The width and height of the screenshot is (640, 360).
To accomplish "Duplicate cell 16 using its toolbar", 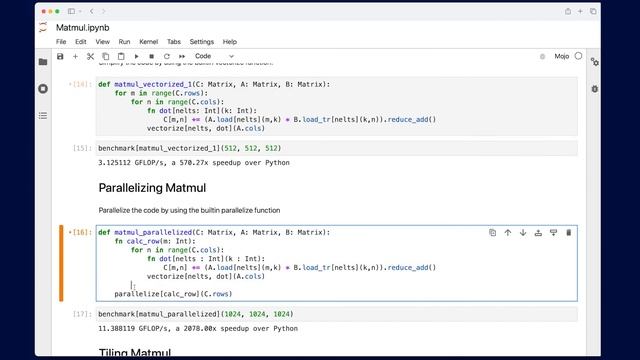I will coord(493,233).
